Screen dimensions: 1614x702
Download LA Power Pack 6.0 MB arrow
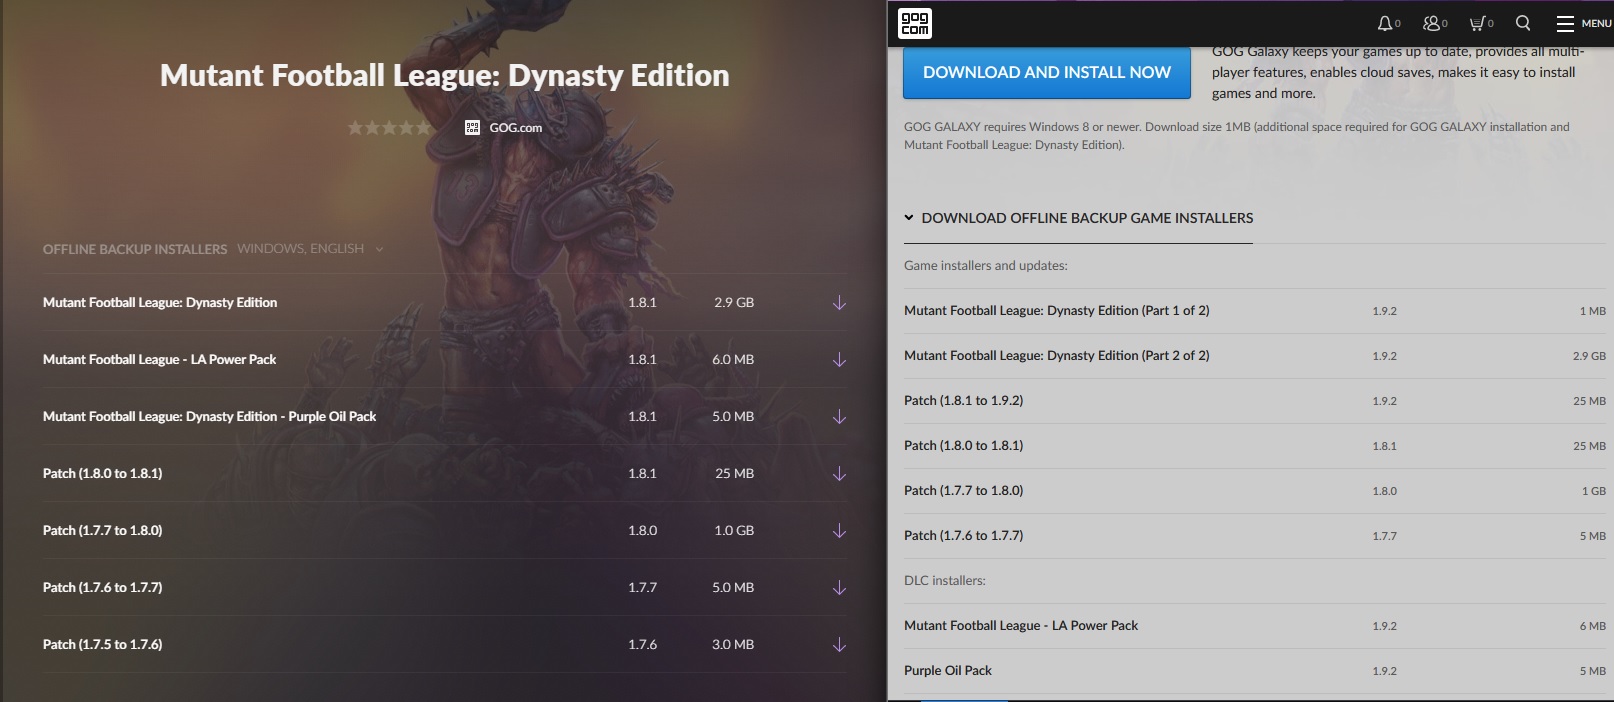pyautogui.click(x=839, y=360)
